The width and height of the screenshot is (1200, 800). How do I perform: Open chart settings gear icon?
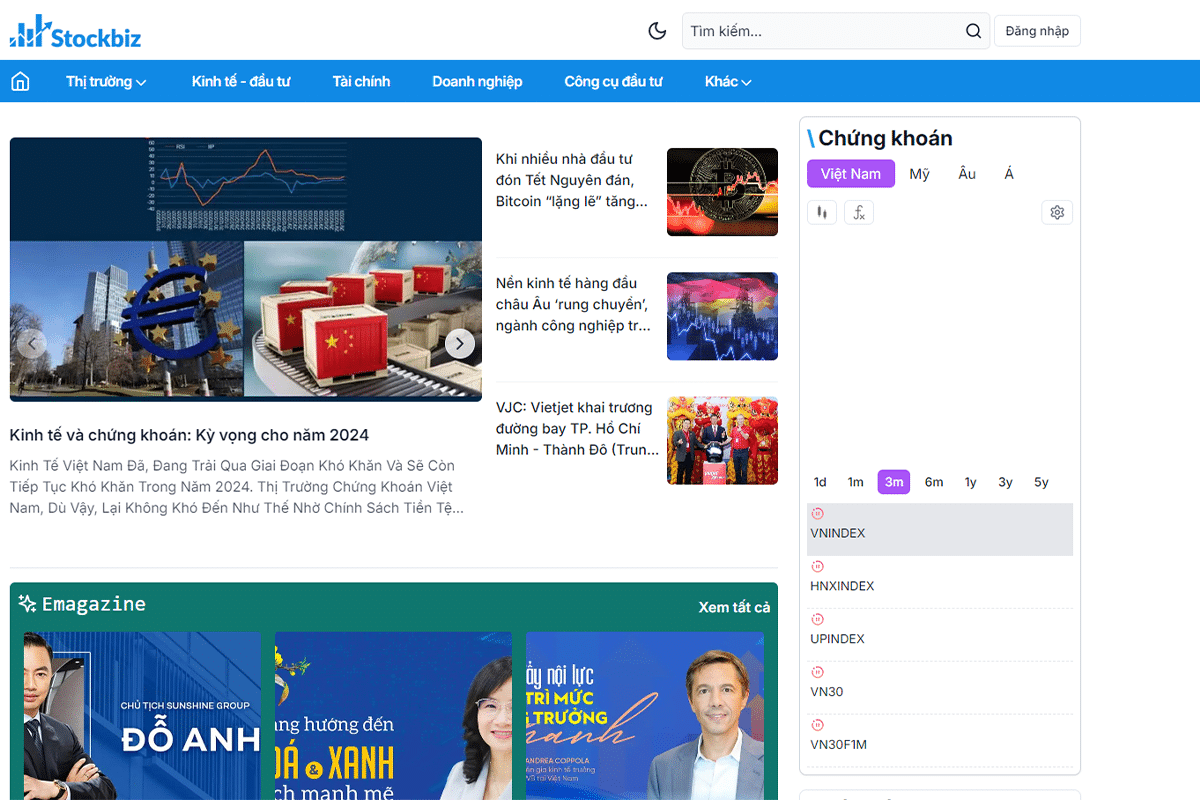[1057, 212]
